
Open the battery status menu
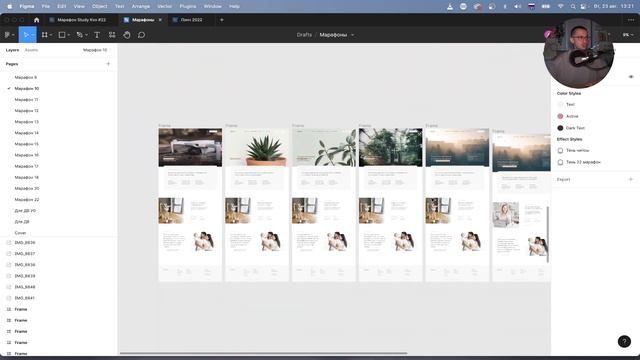click(x=546, y=7)
